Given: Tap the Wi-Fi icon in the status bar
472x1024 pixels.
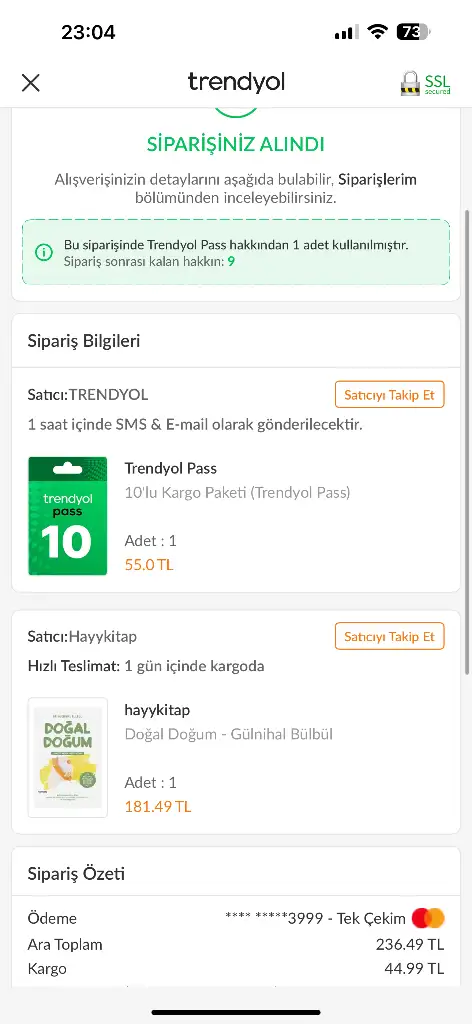Looking at the screenshot, I should [x=377, y=32].
